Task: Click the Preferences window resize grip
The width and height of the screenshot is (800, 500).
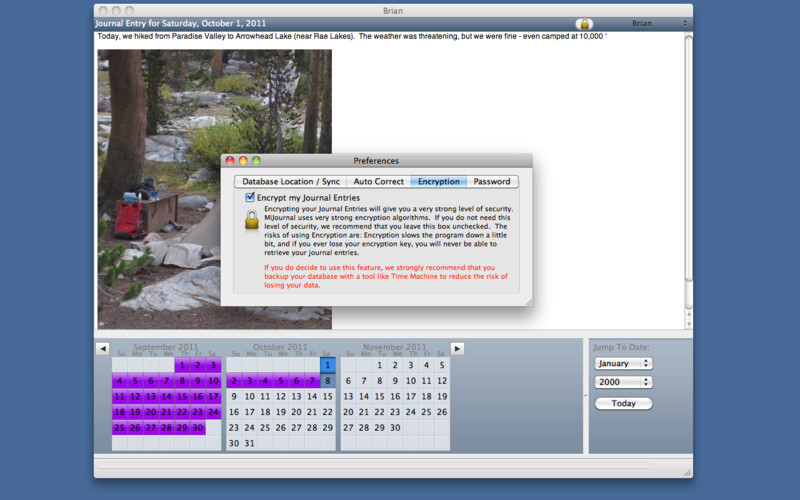Action: pyautogui.click(x=526, y=300)
